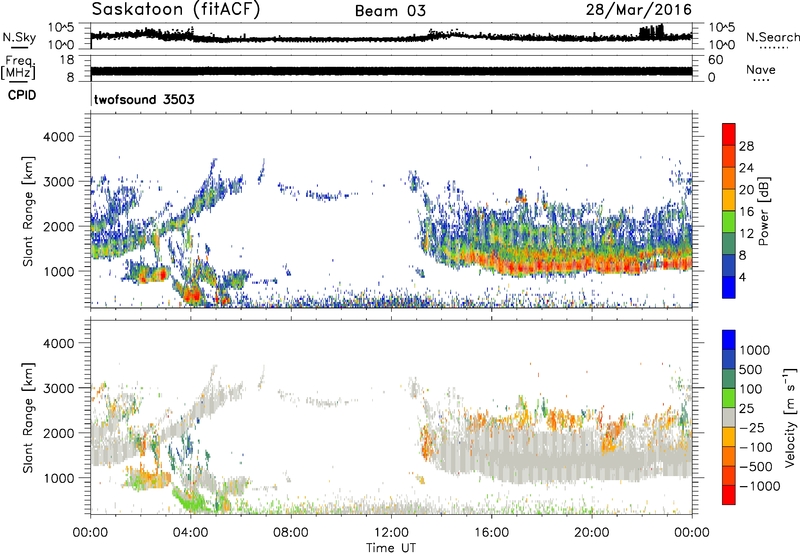Click the '08:00' time tick label
This screenshot has width=800, height=554.
click(x=291, y=533)
